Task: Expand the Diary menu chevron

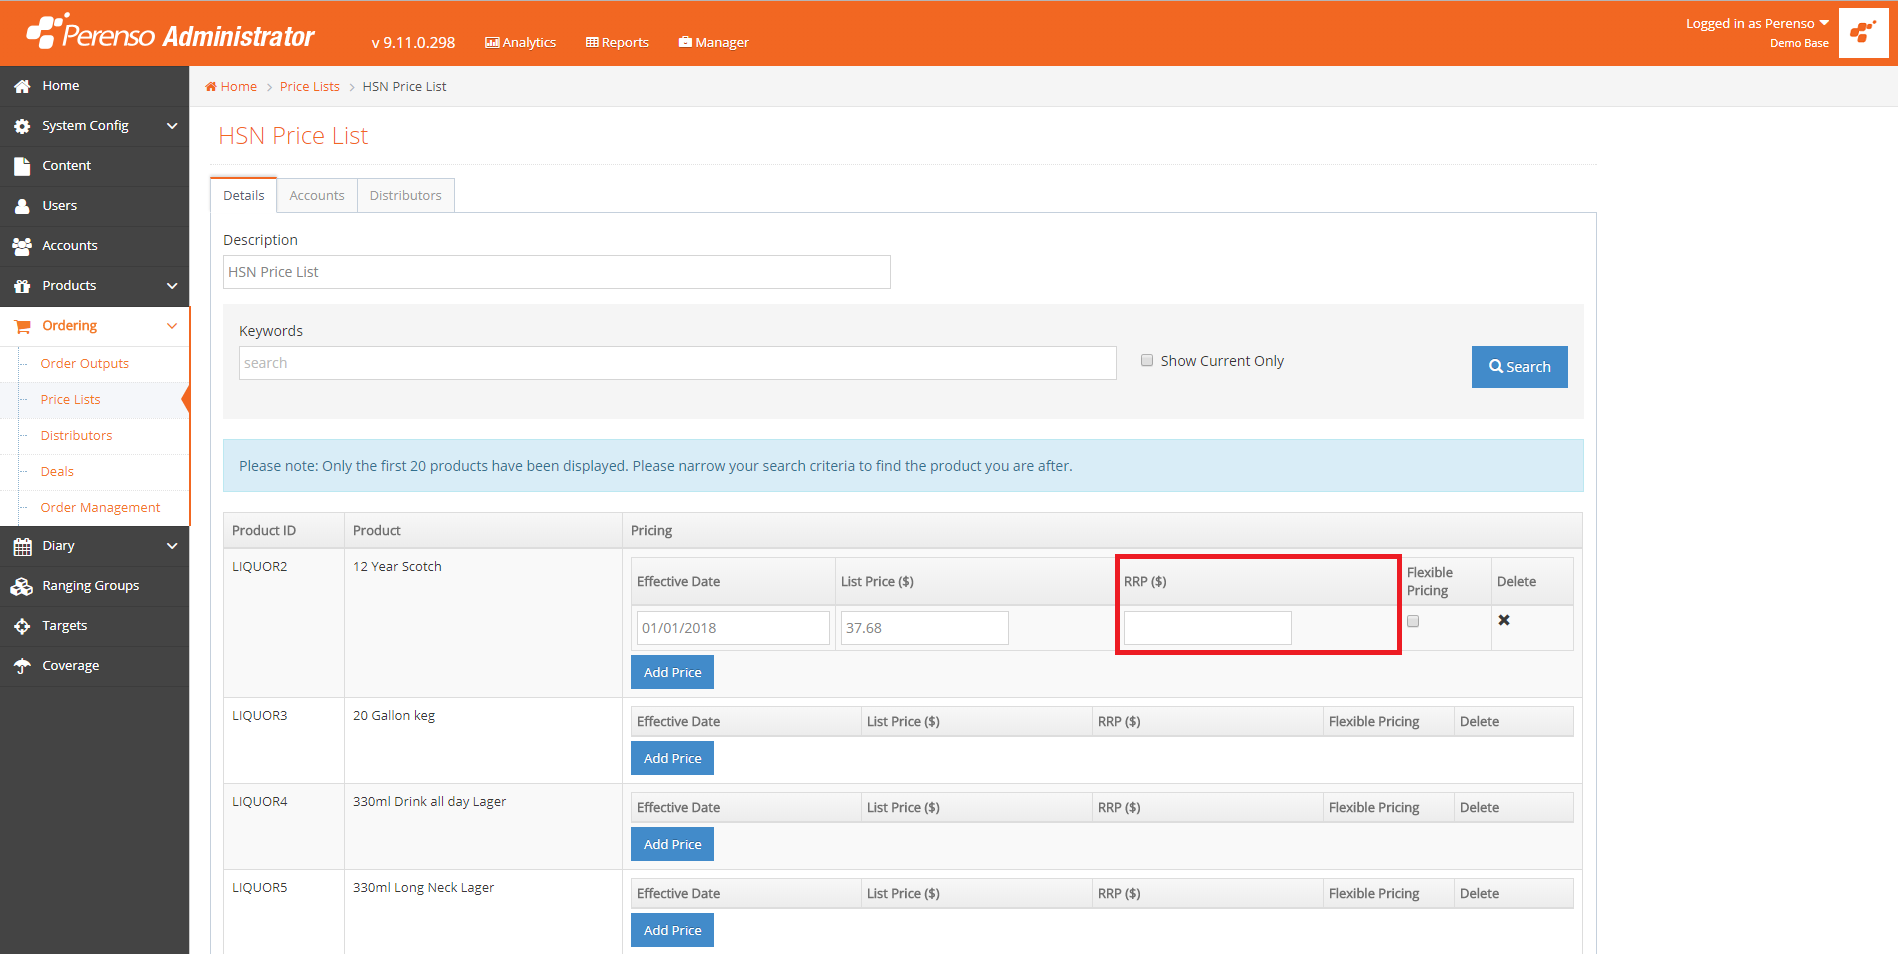Action: coord(172,546)
